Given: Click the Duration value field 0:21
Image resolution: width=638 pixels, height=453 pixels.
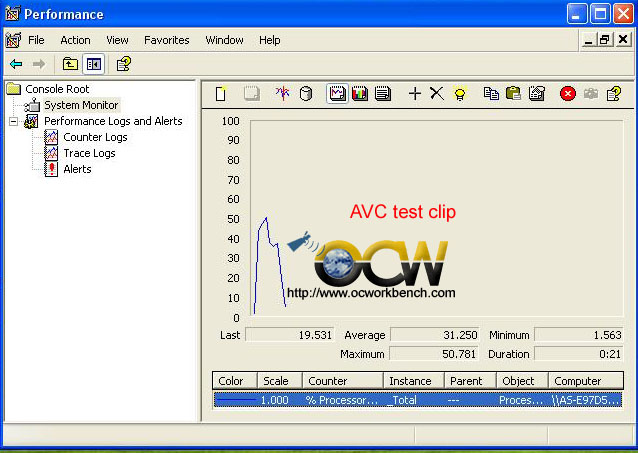Looking at the screenshot, I should (x=579, y=354).
